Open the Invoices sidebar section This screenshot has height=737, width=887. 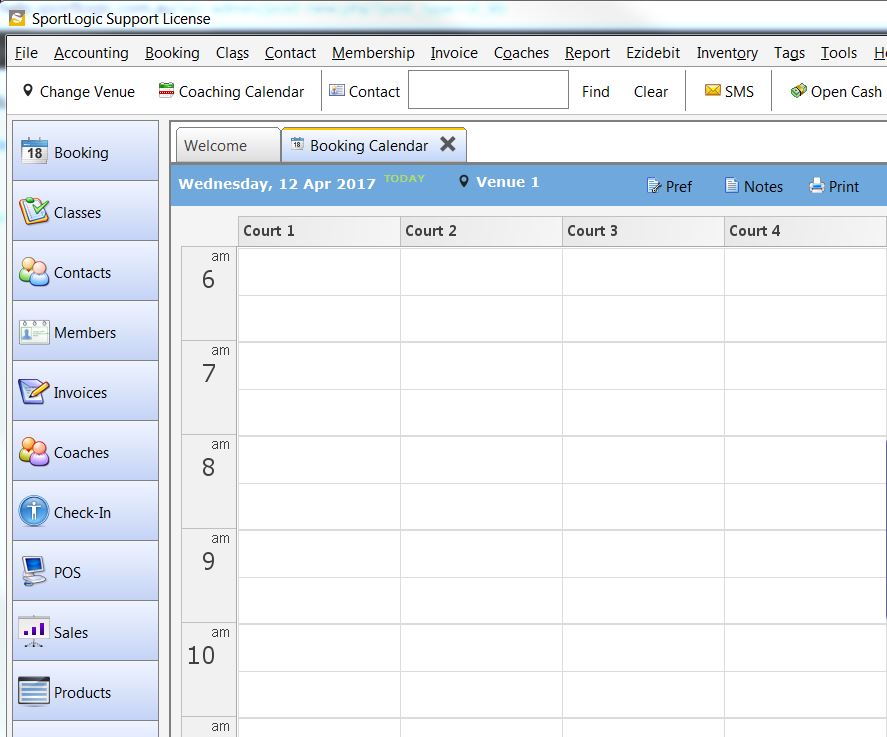85,391
